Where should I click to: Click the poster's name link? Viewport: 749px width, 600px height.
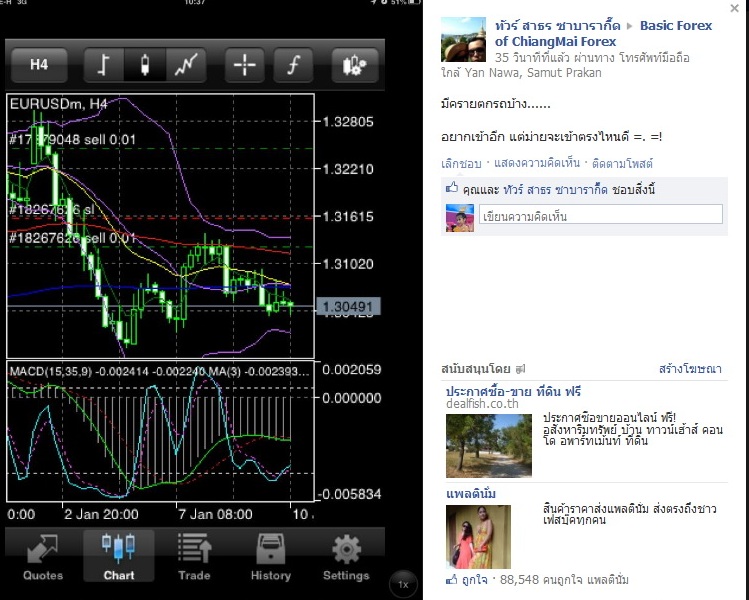pos(557,25)
